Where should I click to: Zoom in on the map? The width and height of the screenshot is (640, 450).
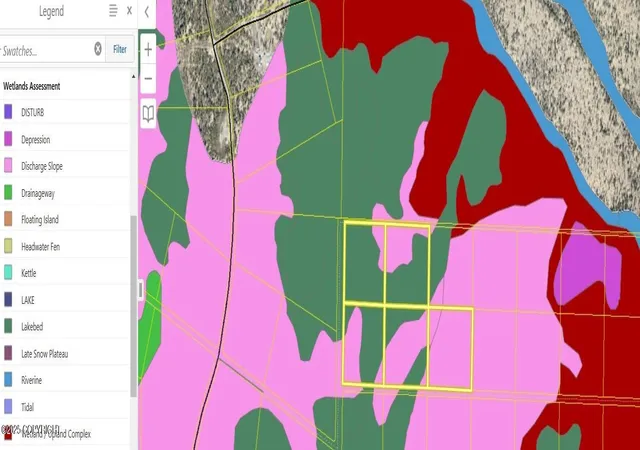[x=148, y=50]
